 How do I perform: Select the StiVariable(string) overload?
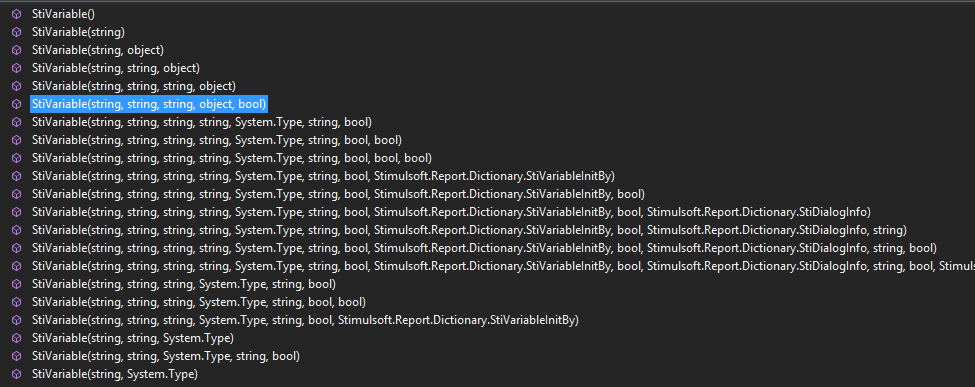(x=78, y=31)
